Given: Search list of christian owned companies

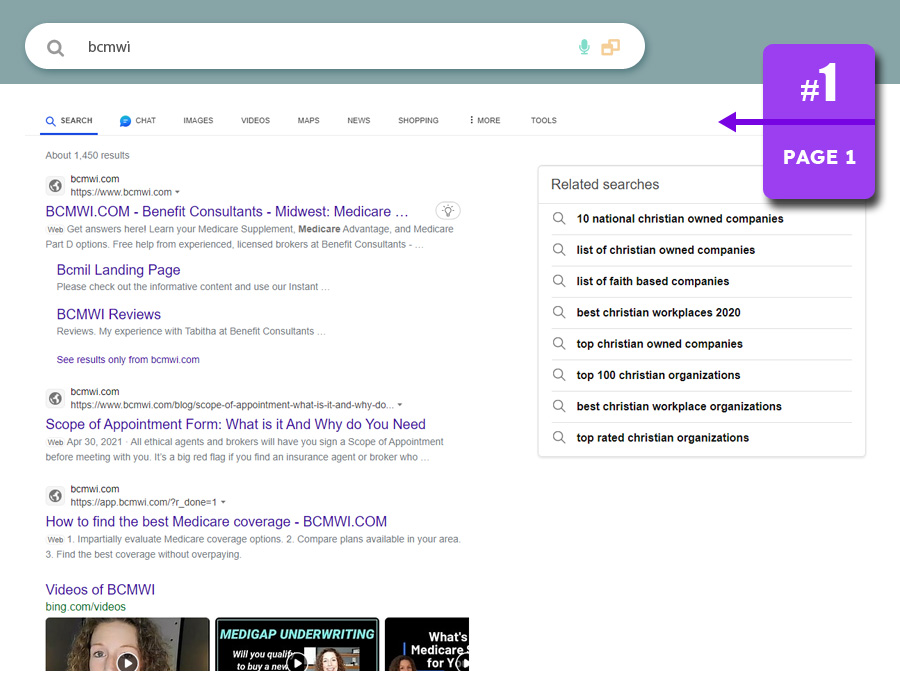Looking at the screenshot, I should [x=666, y=250].
